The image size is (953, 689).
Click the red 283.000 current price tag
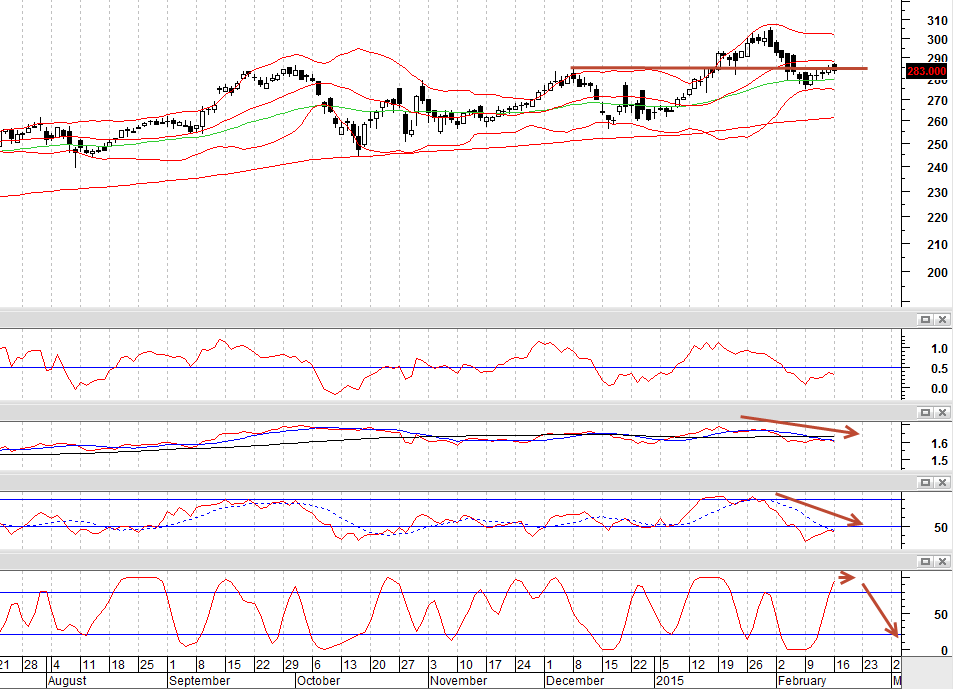[x=926, y=71]
